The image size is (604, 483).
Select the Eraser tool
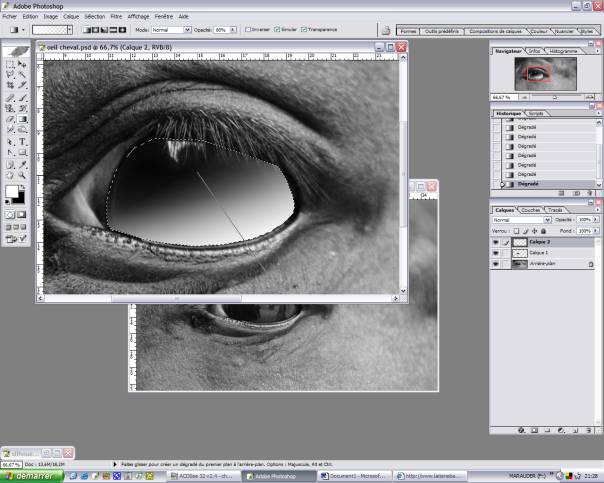coord(10,119)
